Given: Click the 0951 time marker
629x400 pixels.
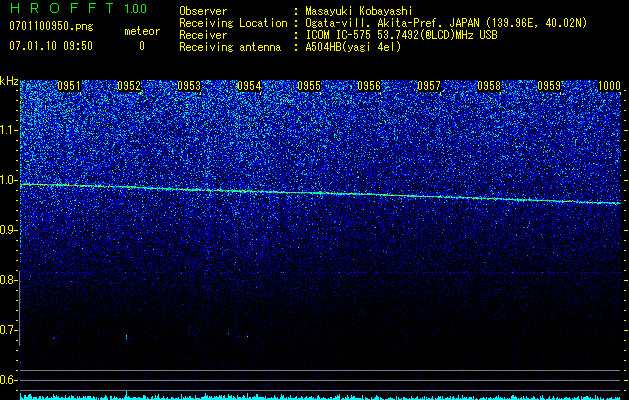Looking at the screenshot, I should click(x=69, y=86).
